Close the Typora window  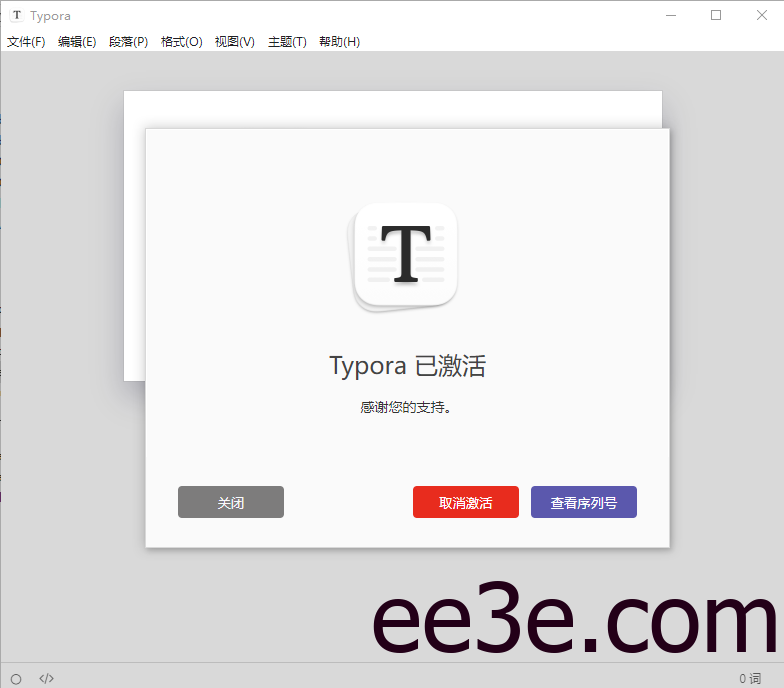762,16
